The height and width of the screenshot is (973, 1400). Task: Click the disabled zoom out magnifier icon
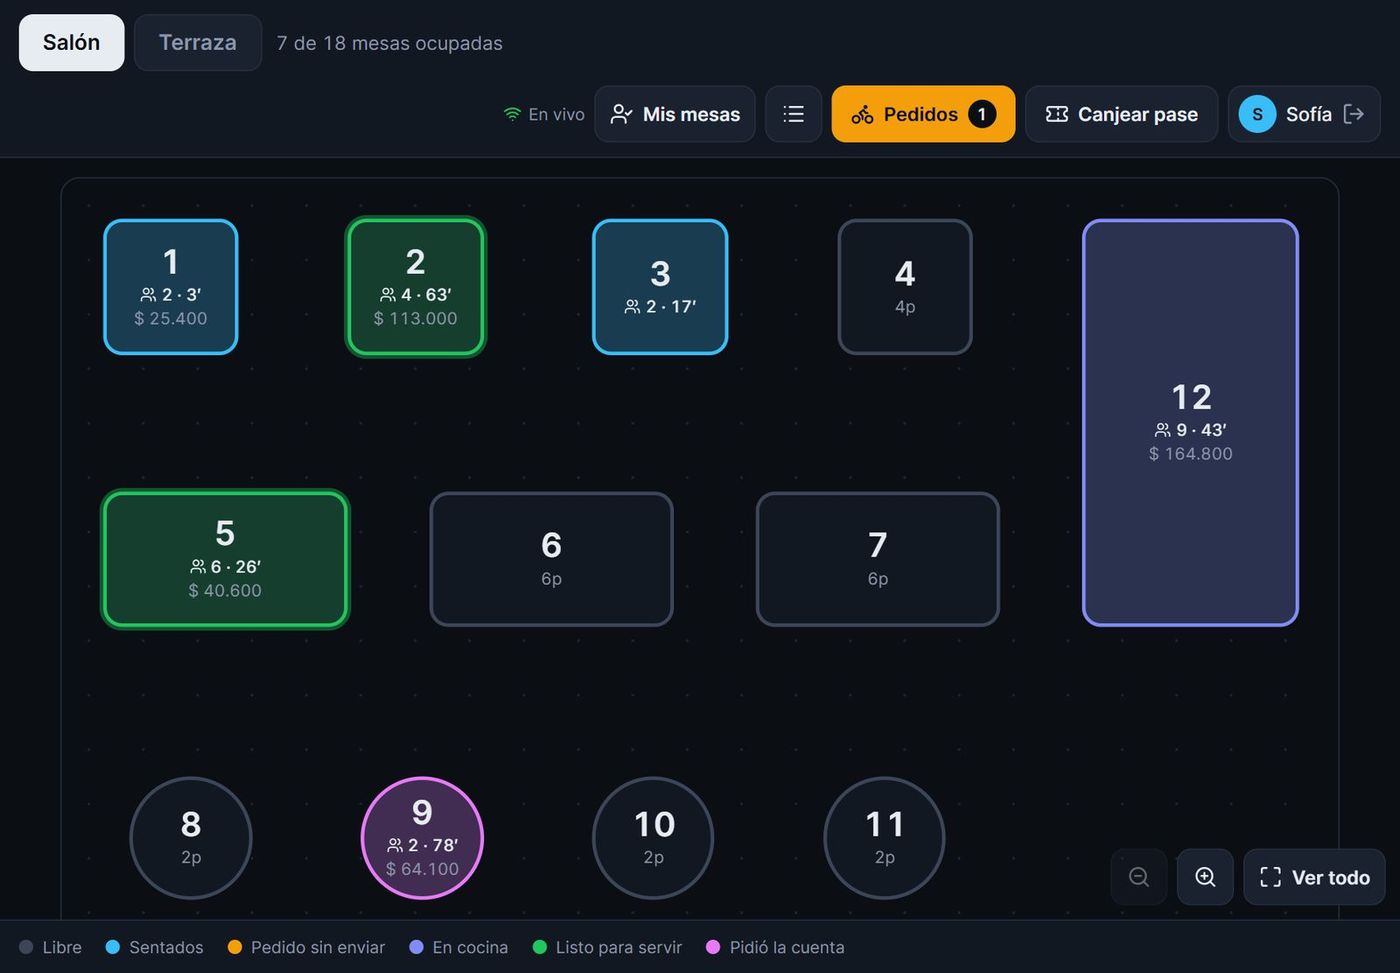1138,877
